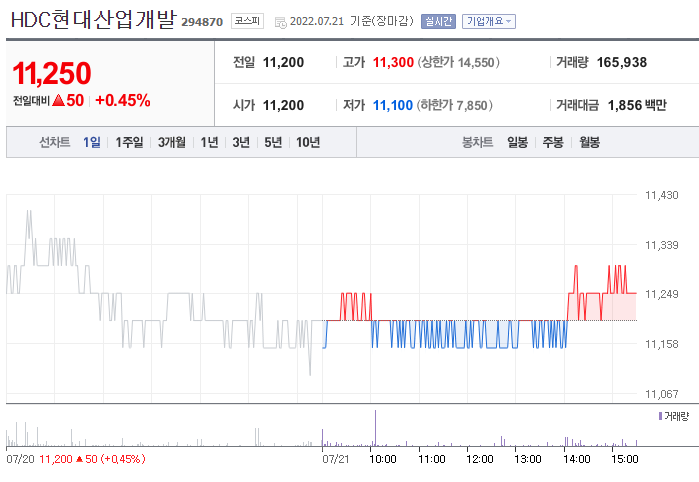Click the 거래량 legend marker below the chart
This screenshot has width=699, height=482.
661,416
